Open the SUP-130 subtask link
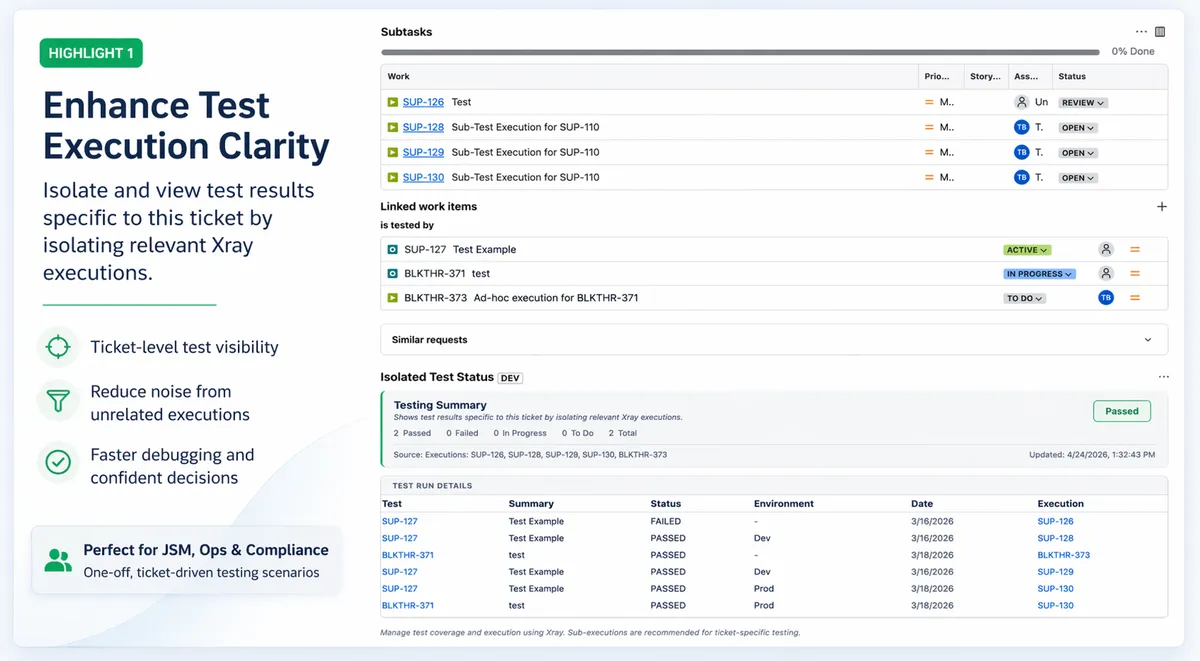The image size is (1200, 661). (423, 177)
